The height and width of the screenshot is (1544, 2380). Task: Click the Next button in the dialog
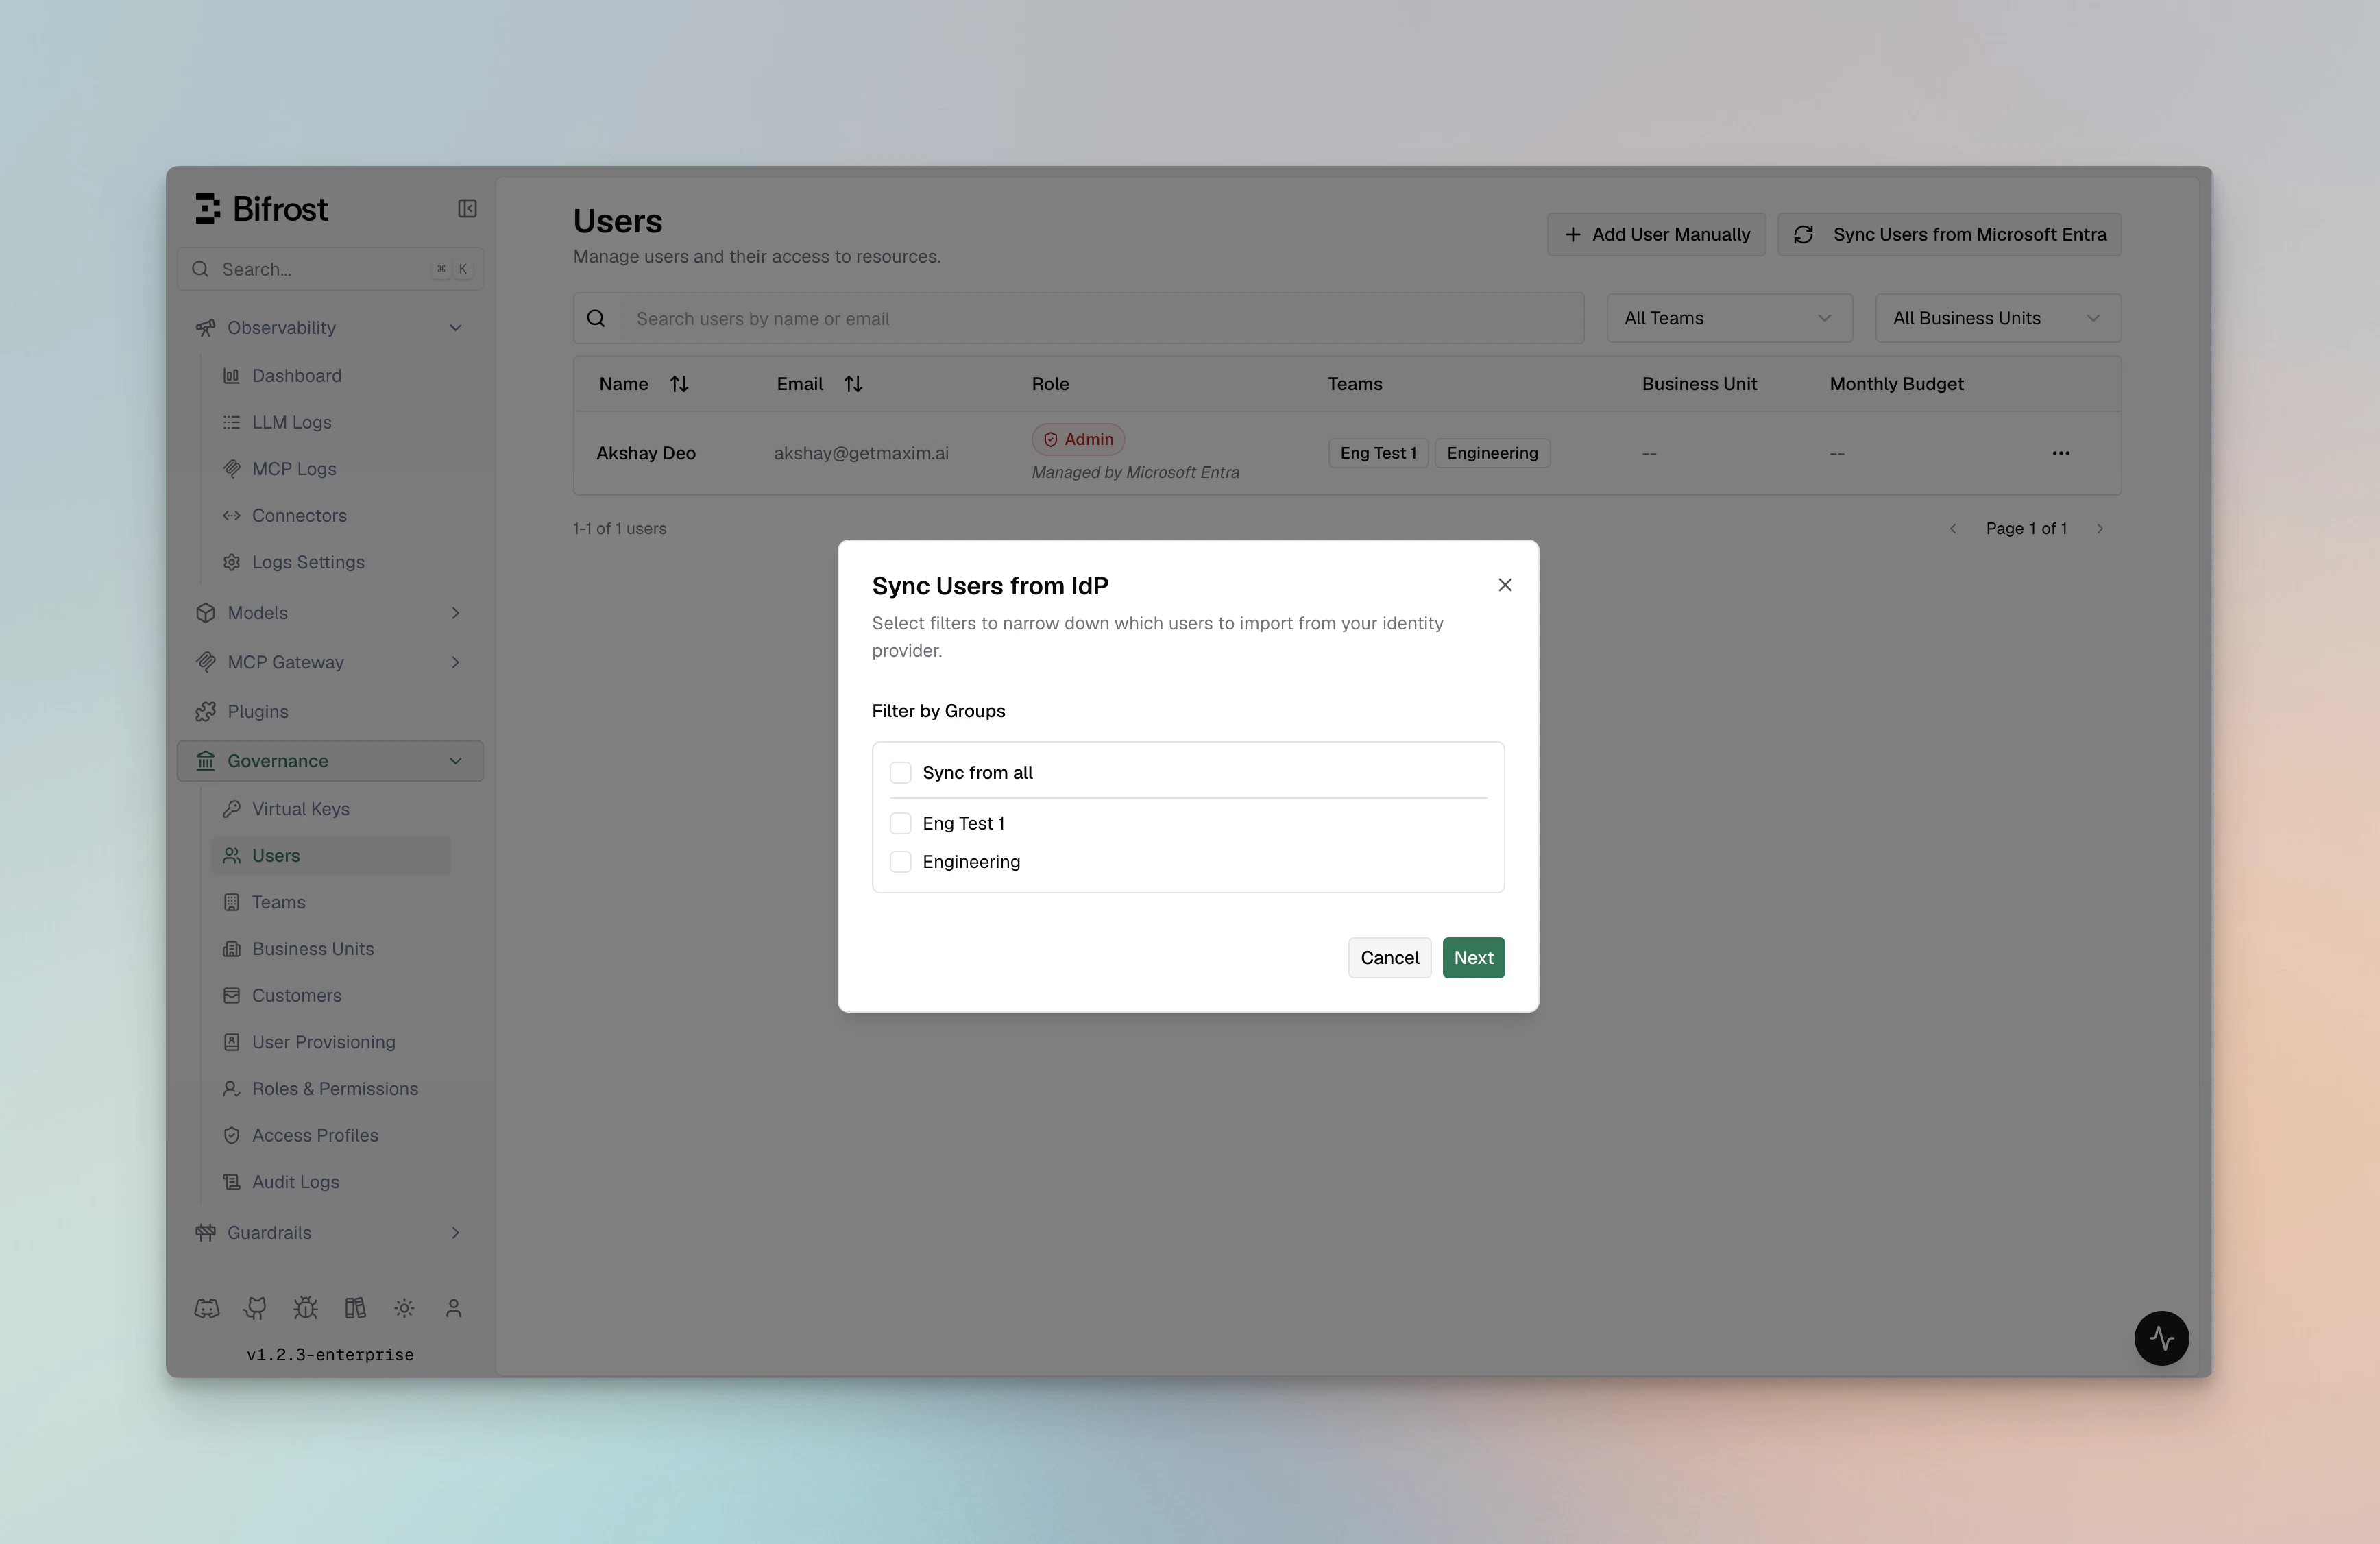(x=1473, y=957)
